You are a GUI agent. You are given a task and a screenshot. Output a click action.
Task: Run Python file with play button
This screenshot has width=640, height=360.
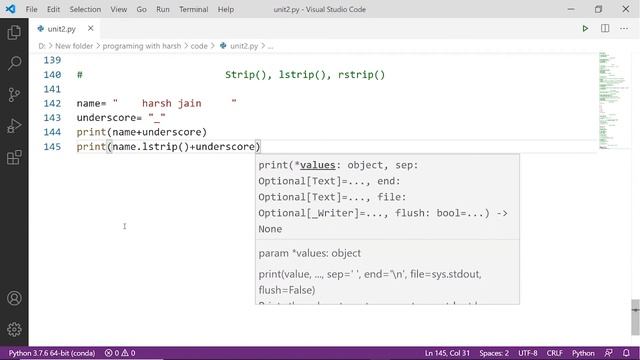tap(585, 29)
